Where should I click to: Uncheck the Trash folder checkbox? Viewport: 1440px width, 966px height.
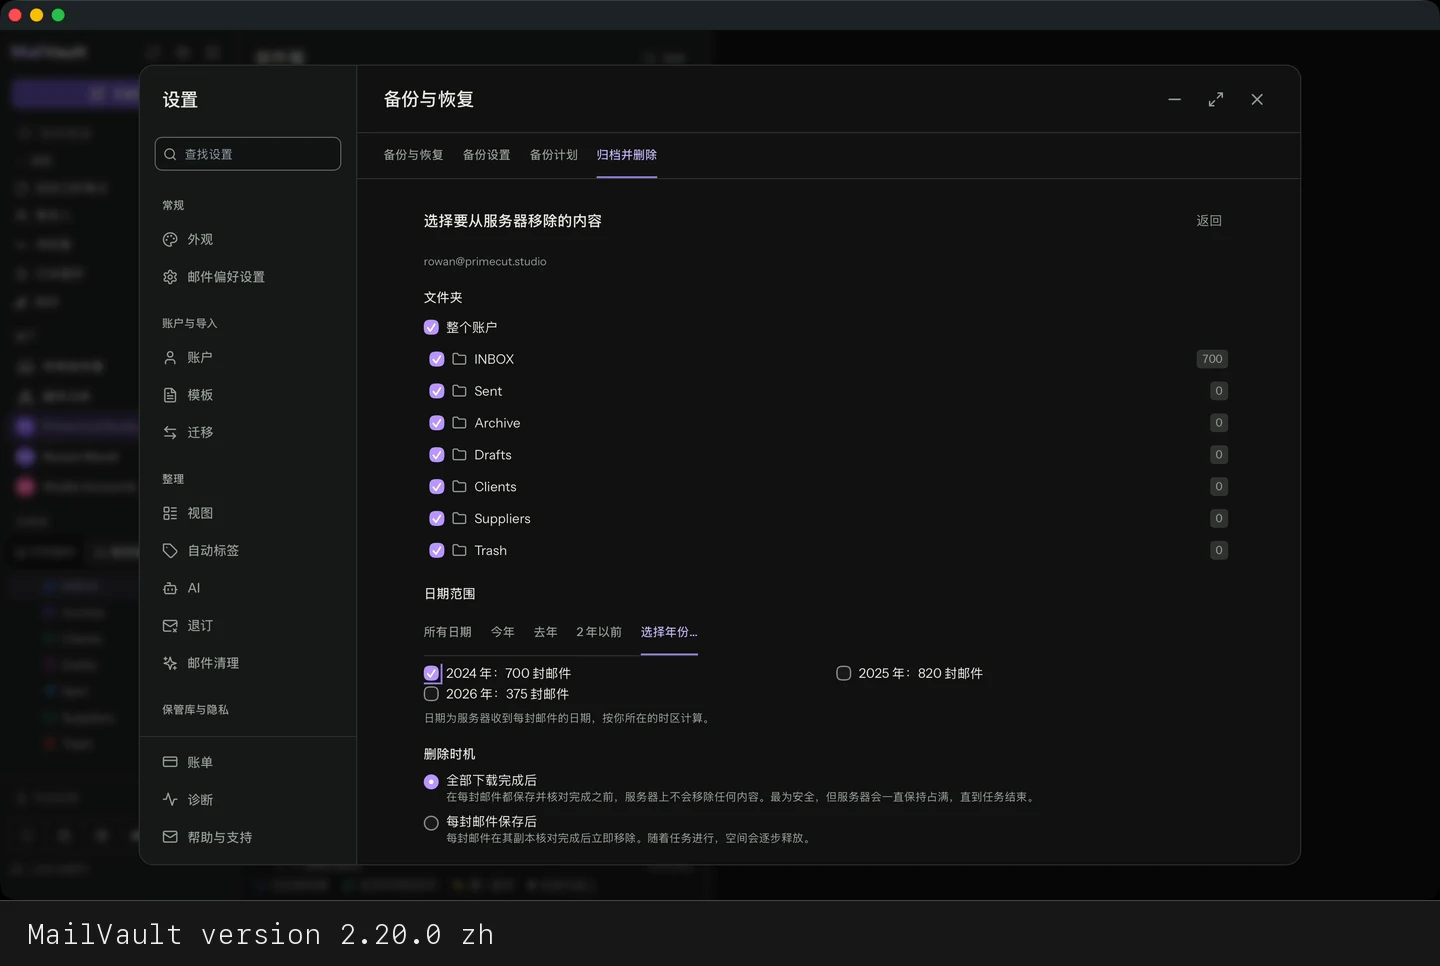click(x=437, y=550)
